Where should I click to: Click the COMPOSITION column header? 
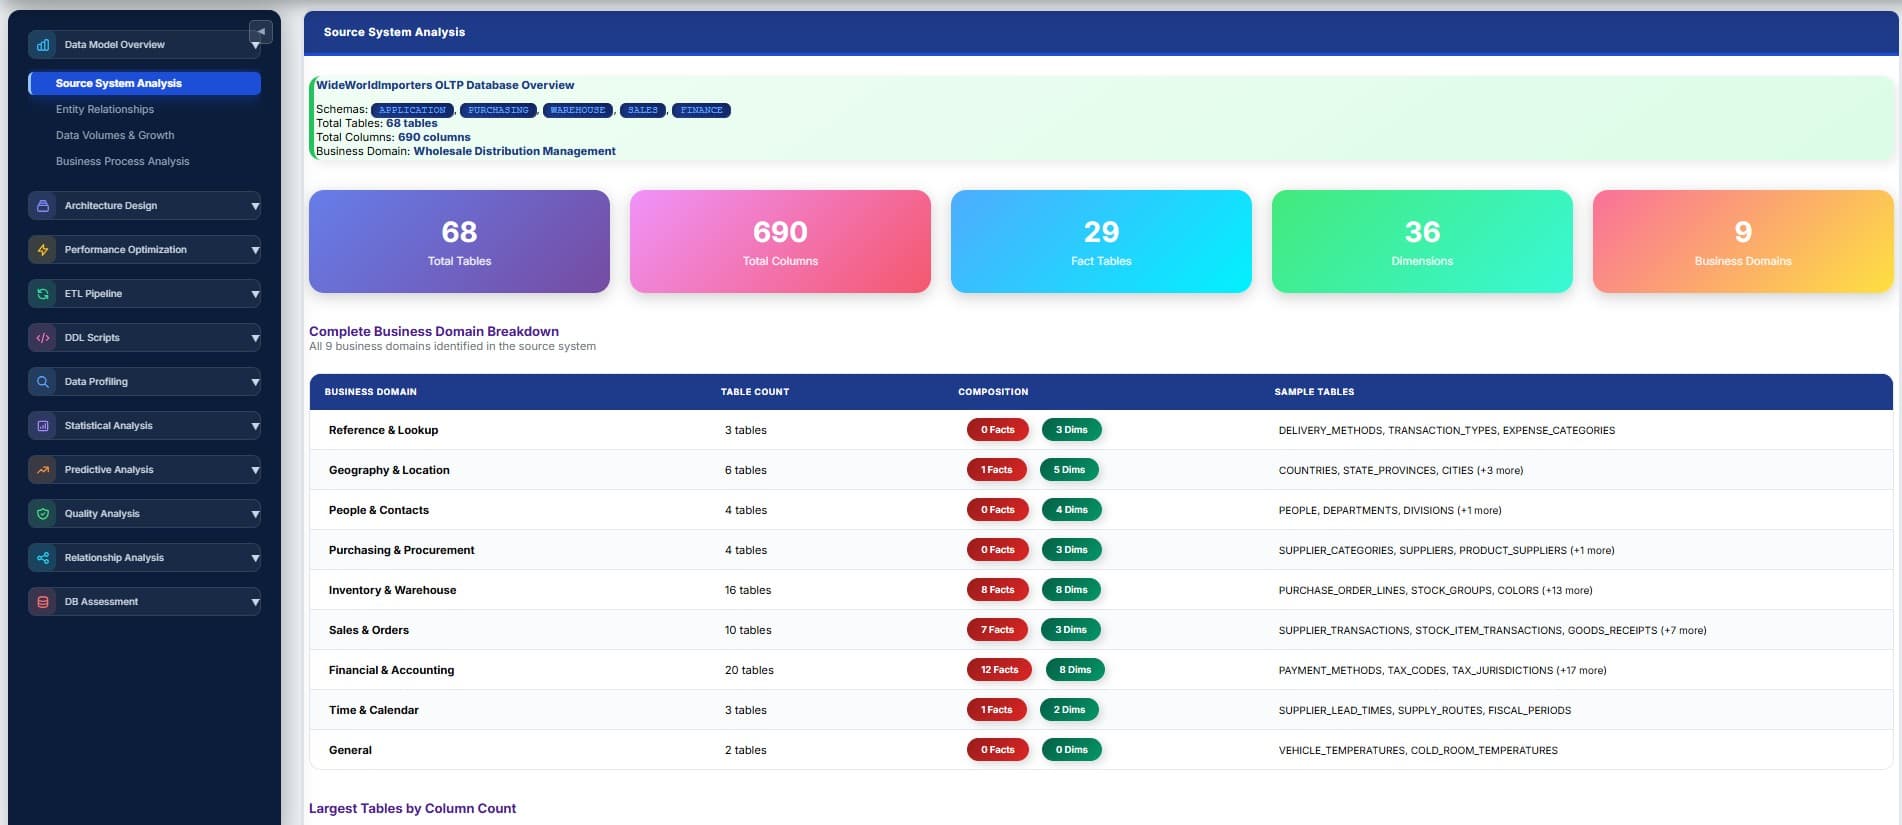(x=993, y=392)
